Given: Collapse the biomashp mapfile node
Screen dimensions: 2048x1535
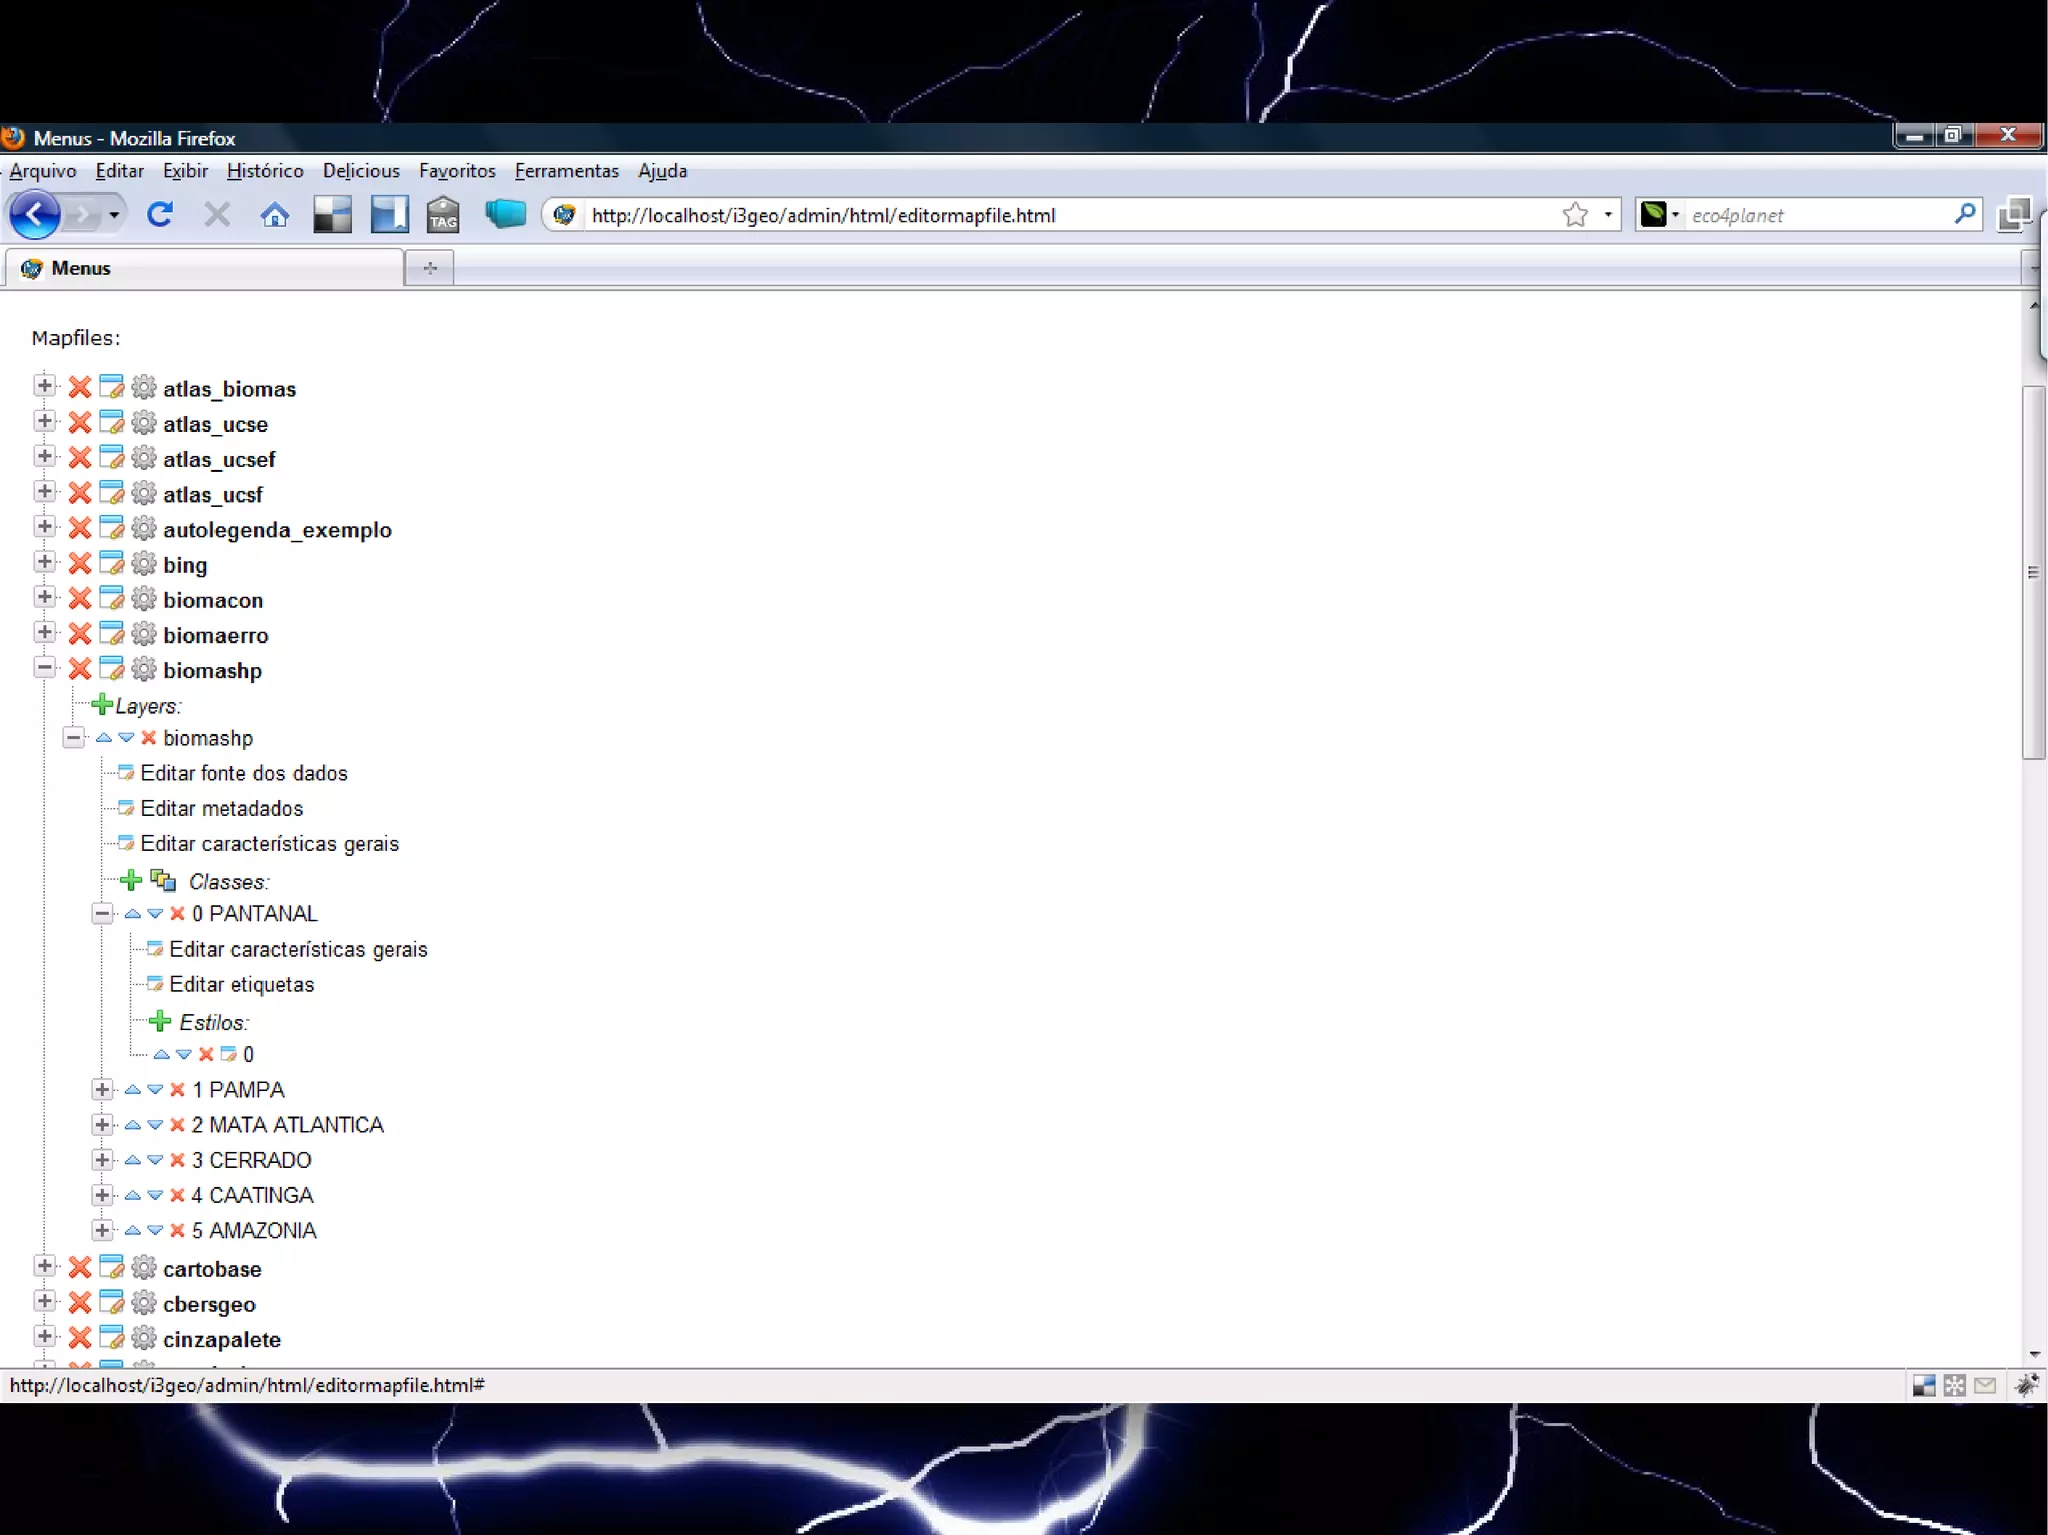Looking at the screenshot, I should (x=44, y=668).
